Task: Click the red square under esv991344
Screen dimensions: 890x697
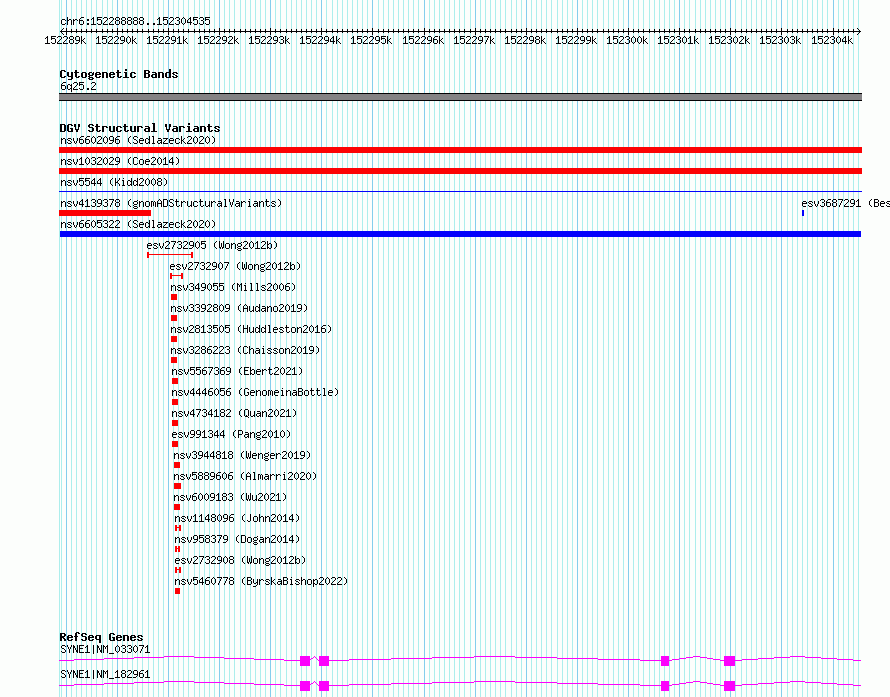Action: pos(175,444)
